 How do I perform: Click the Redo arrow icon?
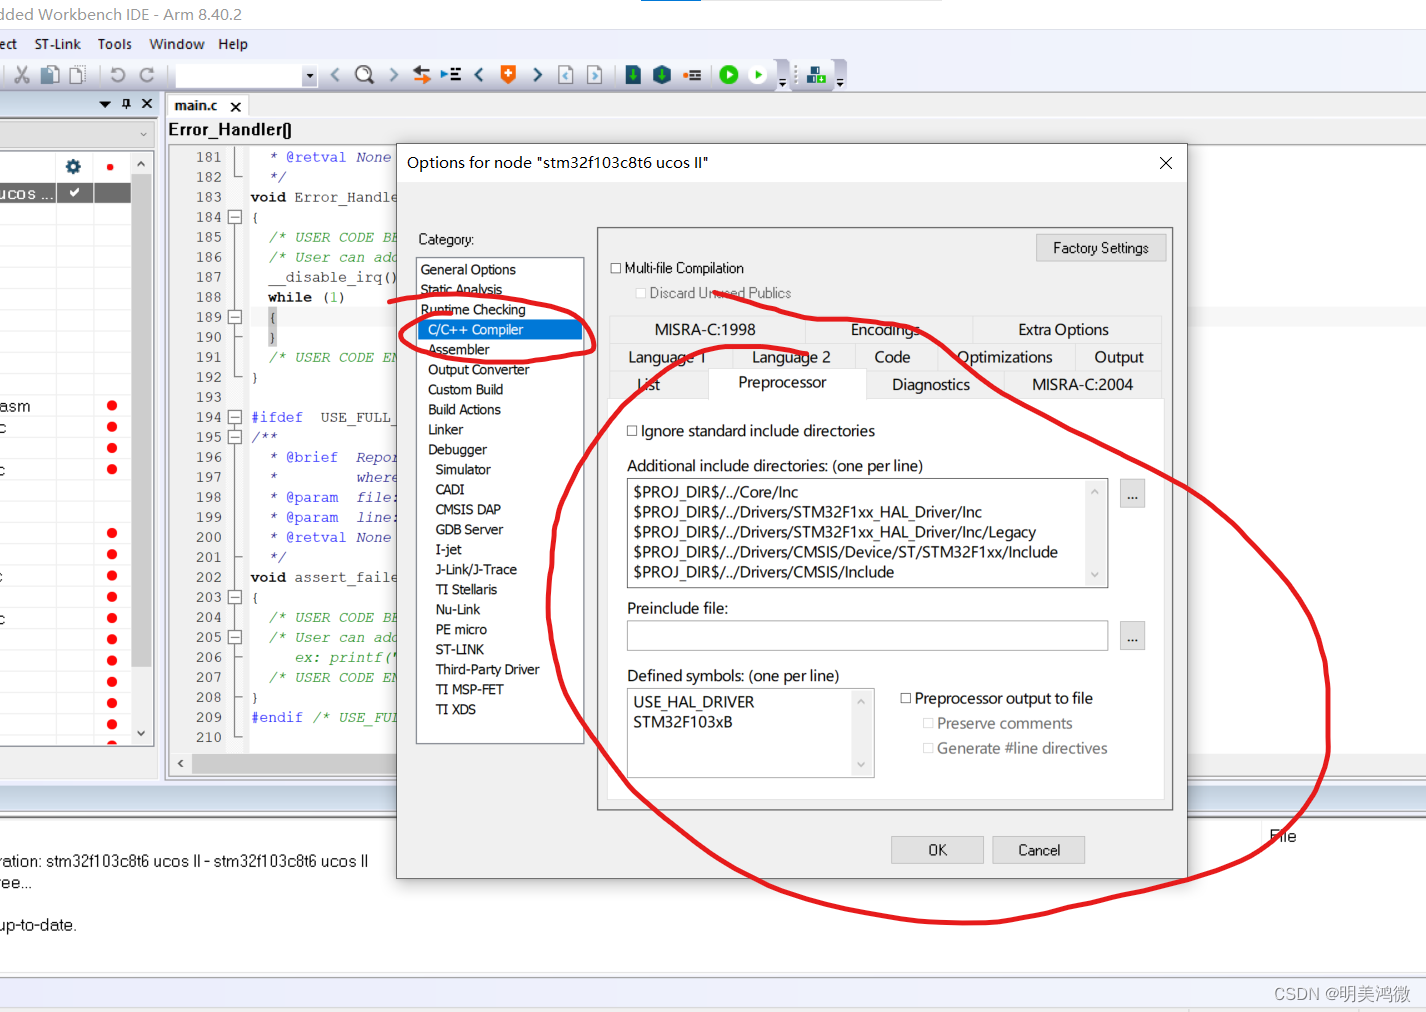(x=147, y=74)
